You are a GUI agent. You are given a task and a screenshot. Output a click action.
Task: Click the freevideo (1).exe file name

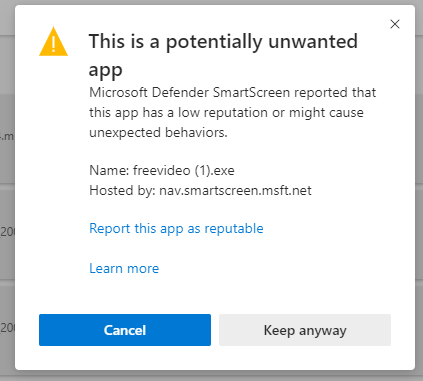184,170
